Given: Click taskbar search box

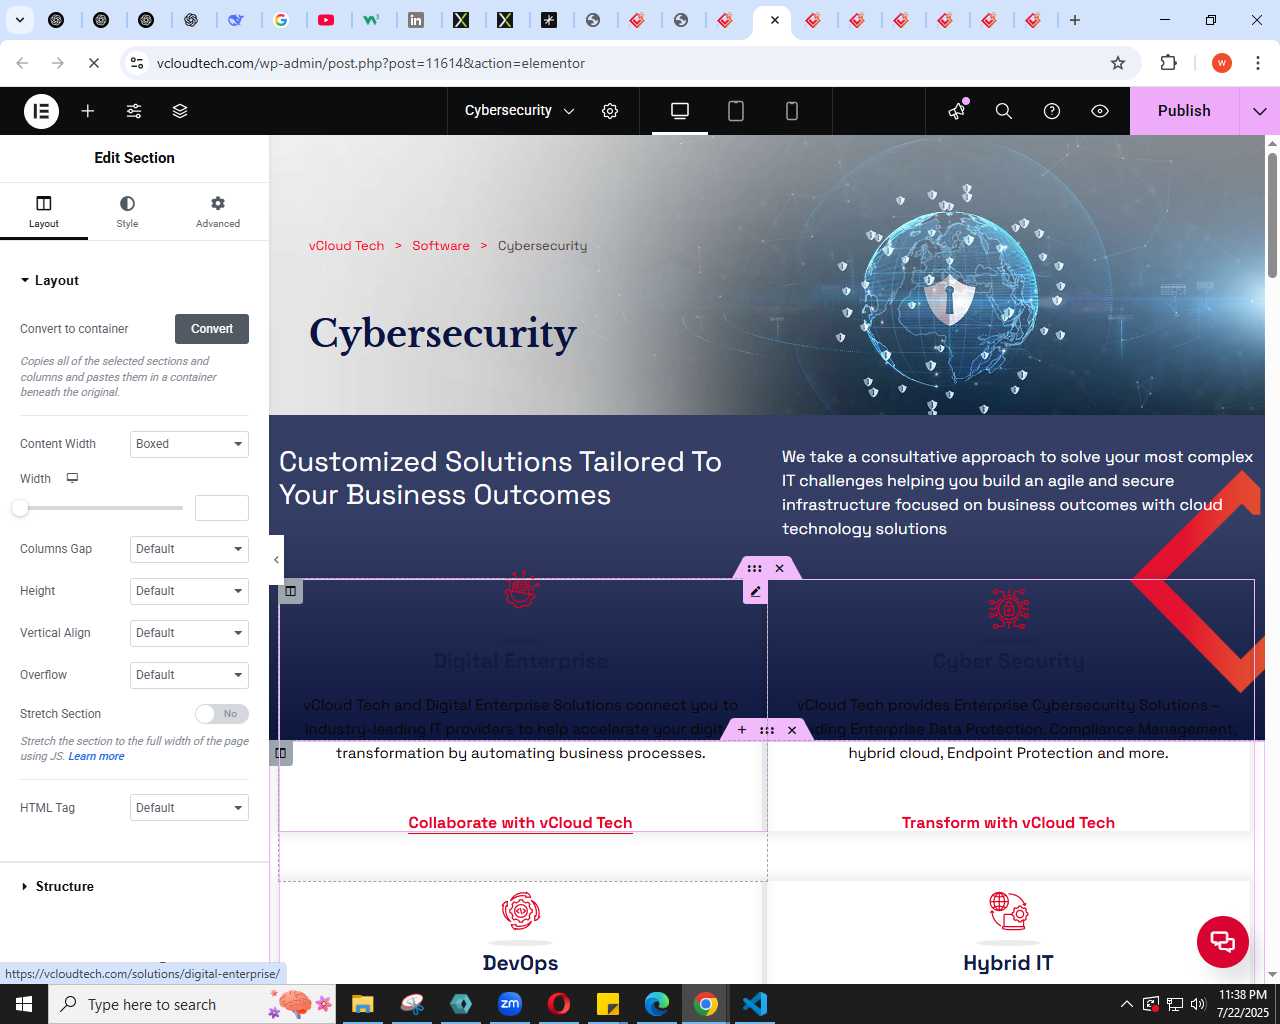Looking at the screenshot, I should click(192, 1004).
